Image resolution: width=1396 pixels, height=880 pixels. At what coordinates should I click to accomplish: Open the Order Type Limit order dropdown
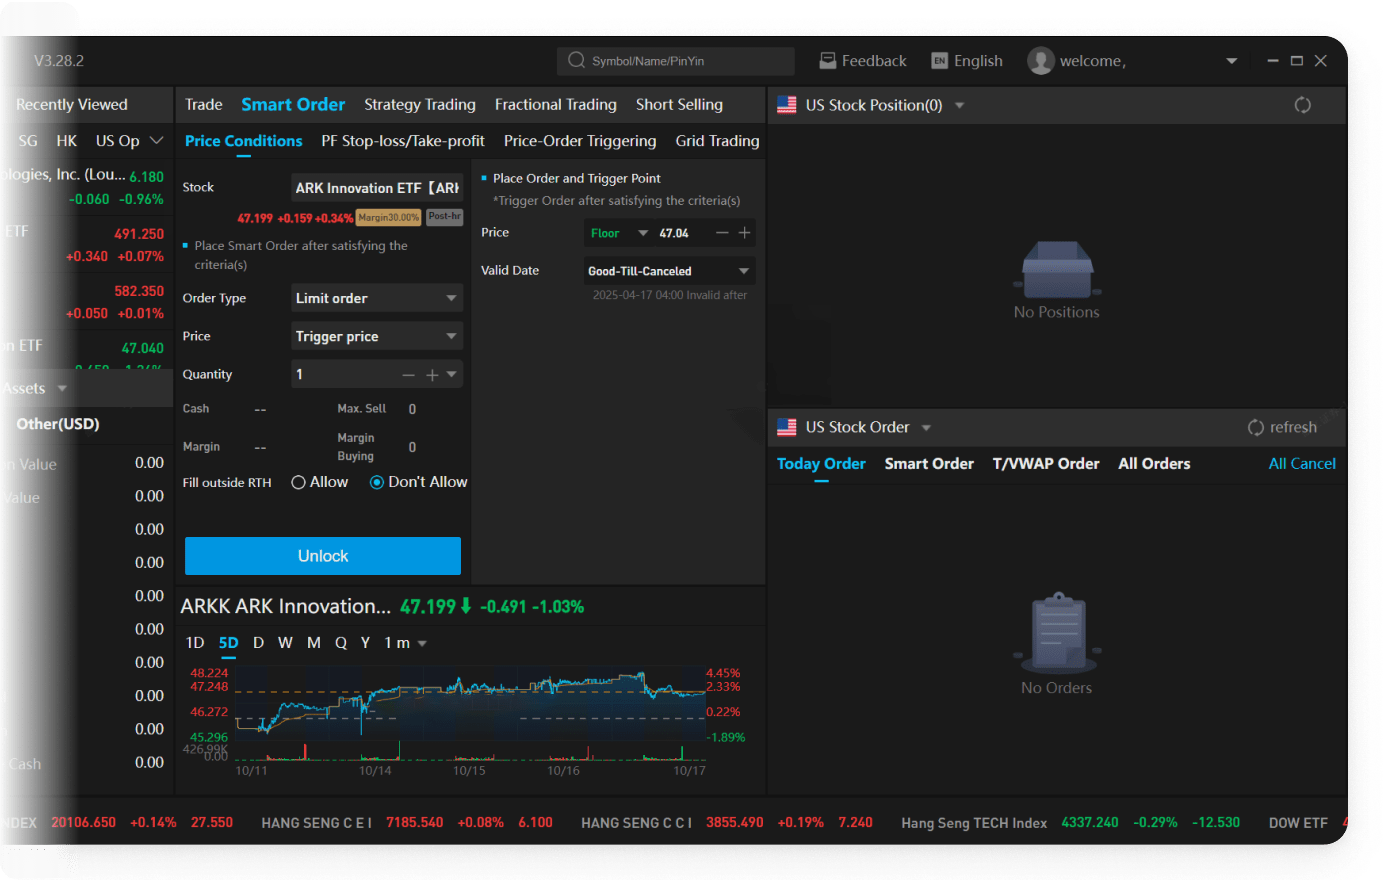click(376, 298)
